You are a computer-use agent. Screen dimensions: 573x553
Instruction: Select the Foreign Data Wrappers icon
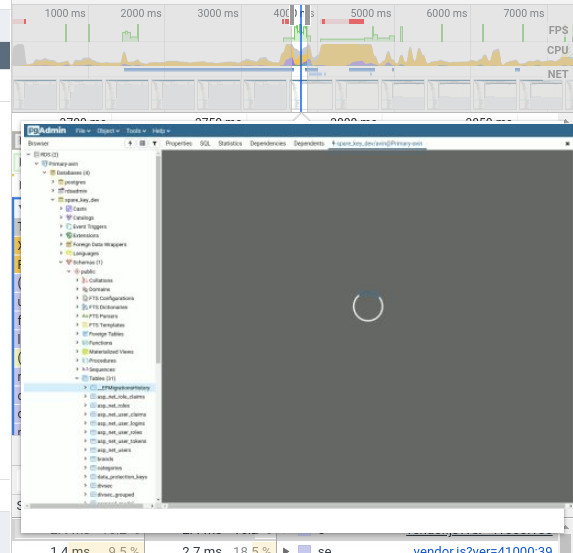(x=69, y=244)
